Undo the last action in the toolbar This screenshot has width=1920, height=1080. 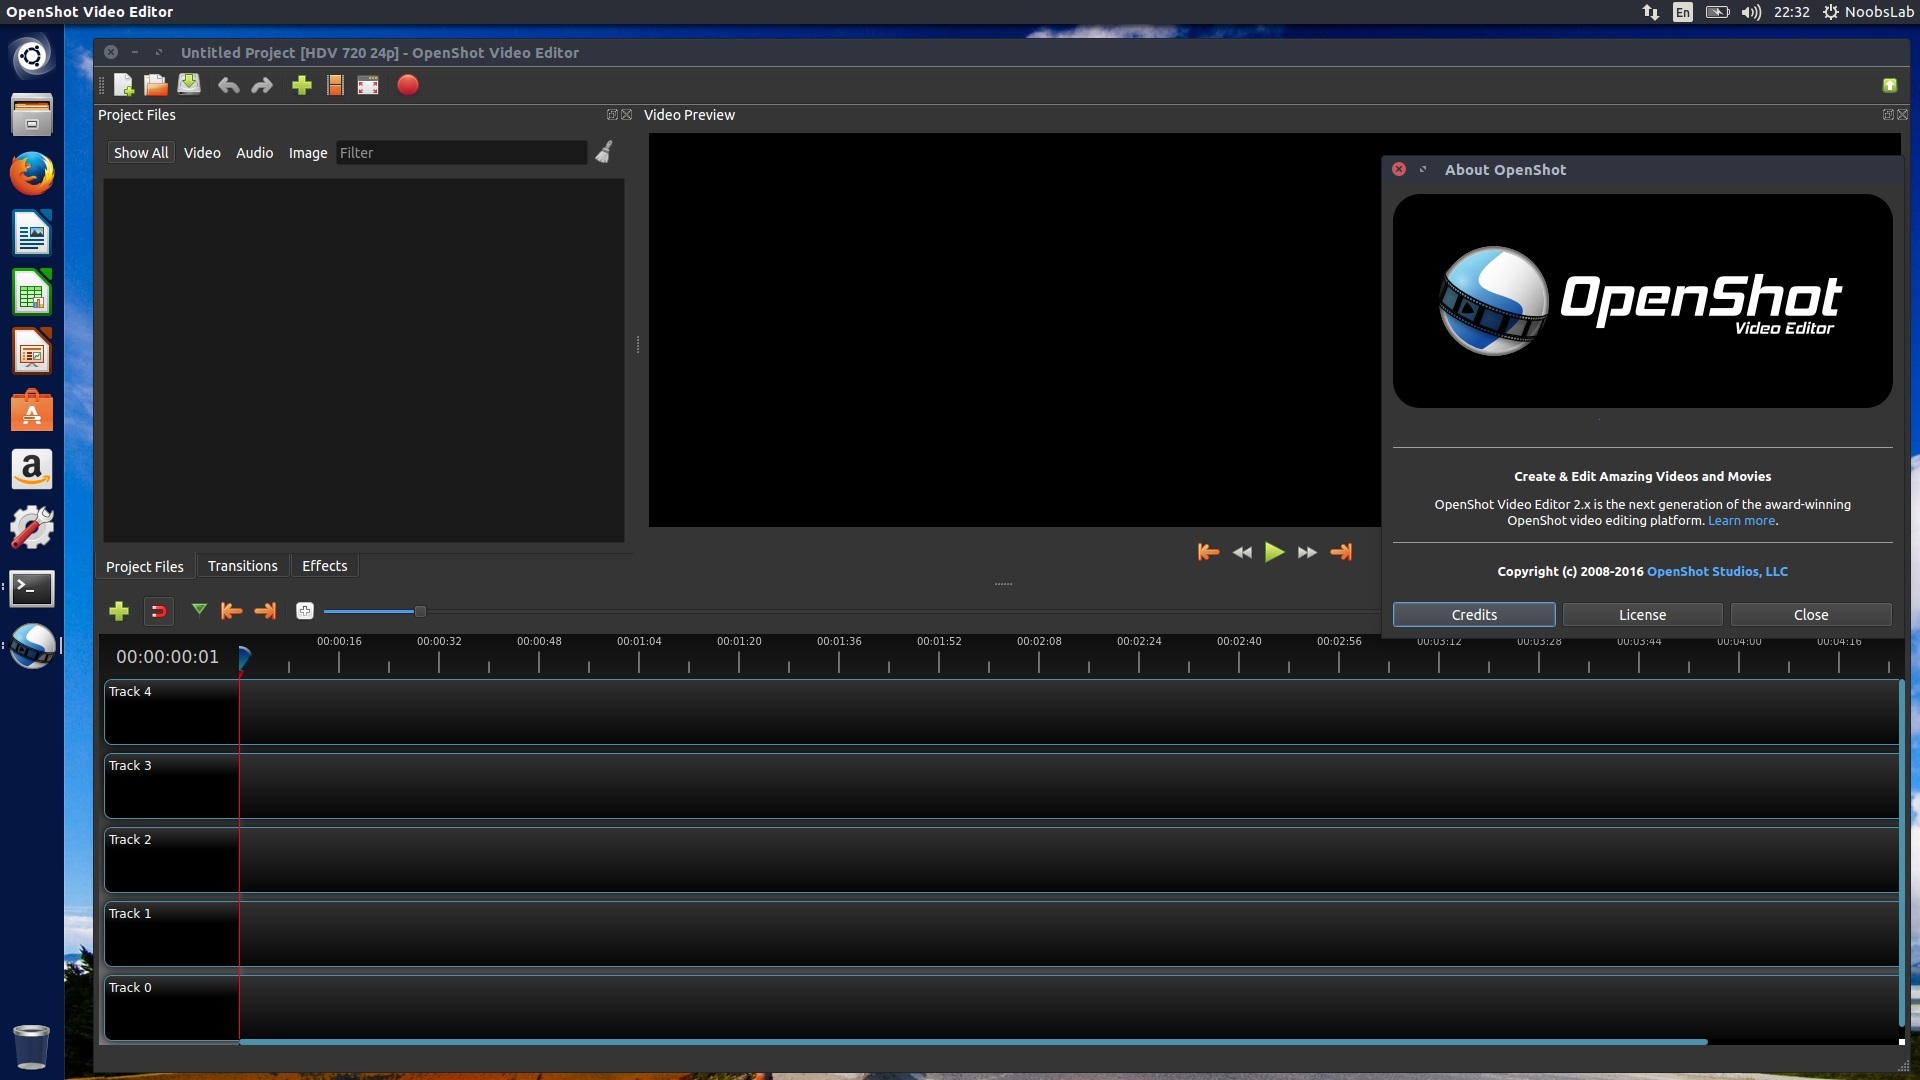(x=228, y=85)
